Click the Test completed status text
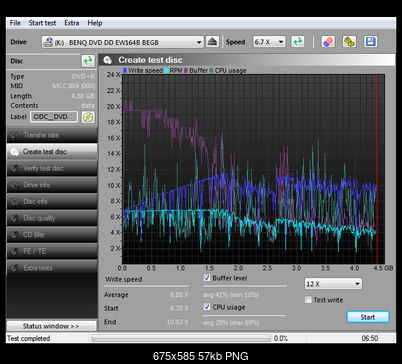402x364 pixels. tap(29, 338)
